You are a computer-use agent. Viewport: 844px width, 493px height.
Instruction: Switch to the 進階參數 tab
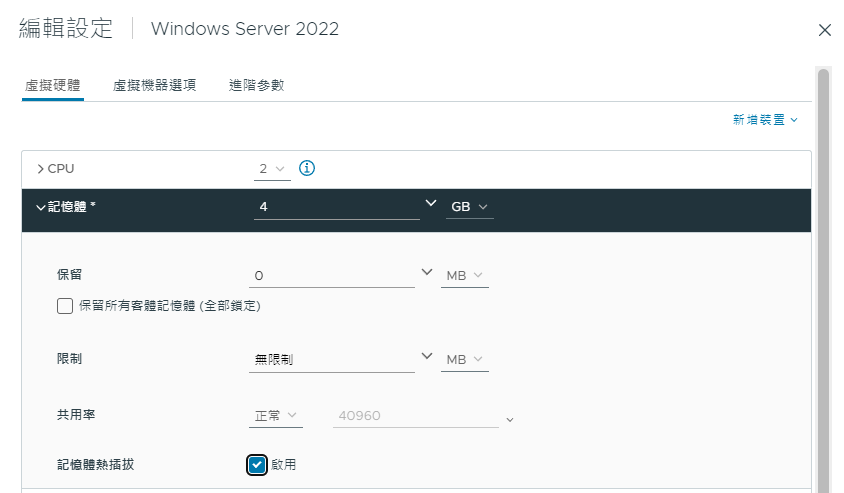(256, 85)
